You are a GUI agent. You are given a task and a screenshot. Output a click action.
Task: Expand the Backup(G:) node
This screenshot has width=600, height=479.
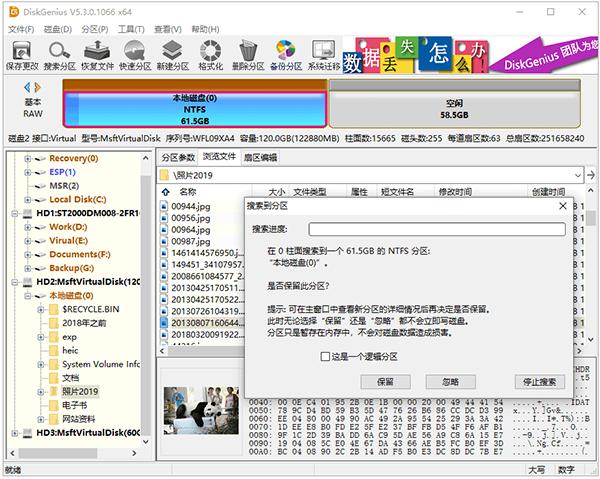[28, 268]
